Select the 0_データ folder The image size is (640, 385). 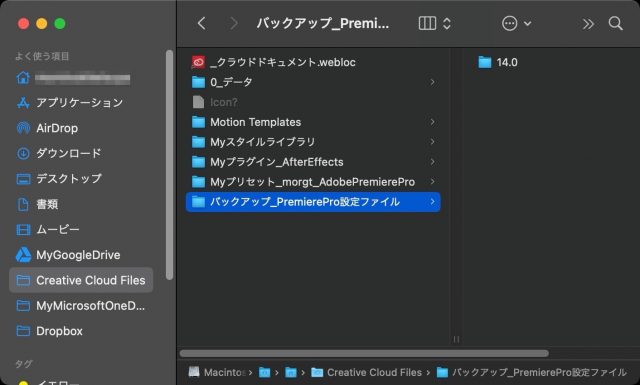tap(313, 82)
